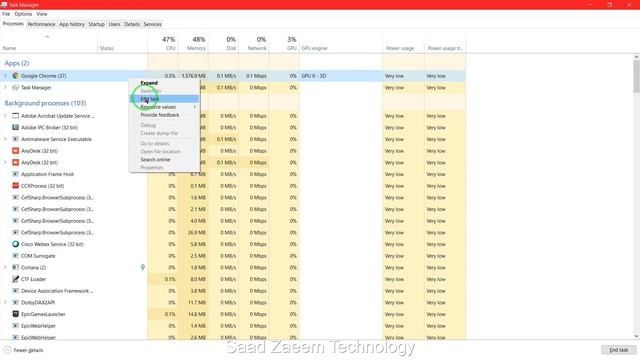Screen dimensions: 640x360
Task: Sort by the CPU column header
Action: 162,43
